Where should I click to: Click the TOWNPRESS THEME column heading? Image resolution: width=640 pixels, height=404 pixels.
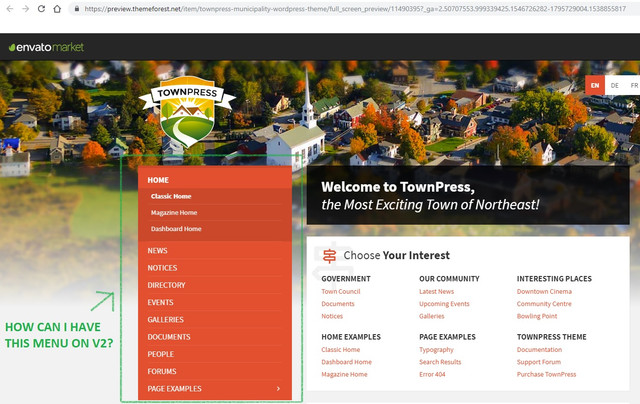click(x=551, y=337)
